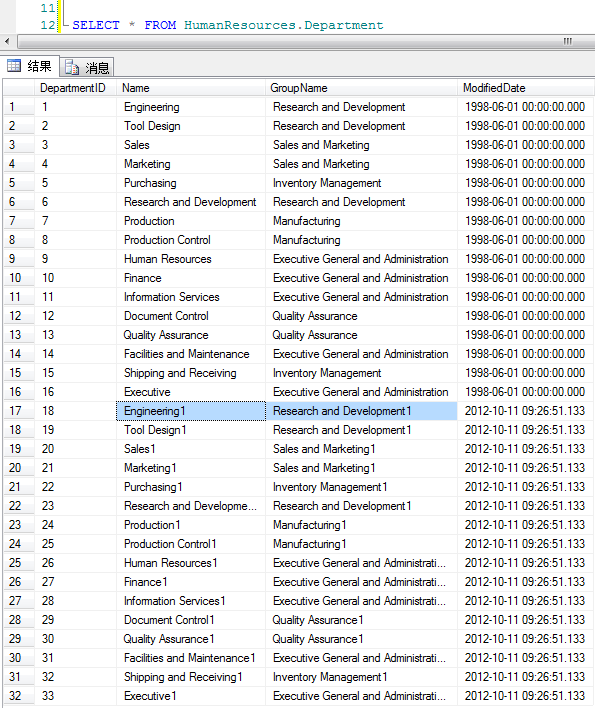Select the 'Executive' name cell
Image resolution: width=595 pixels, height=708 pixels.
[x=191, y=392]
